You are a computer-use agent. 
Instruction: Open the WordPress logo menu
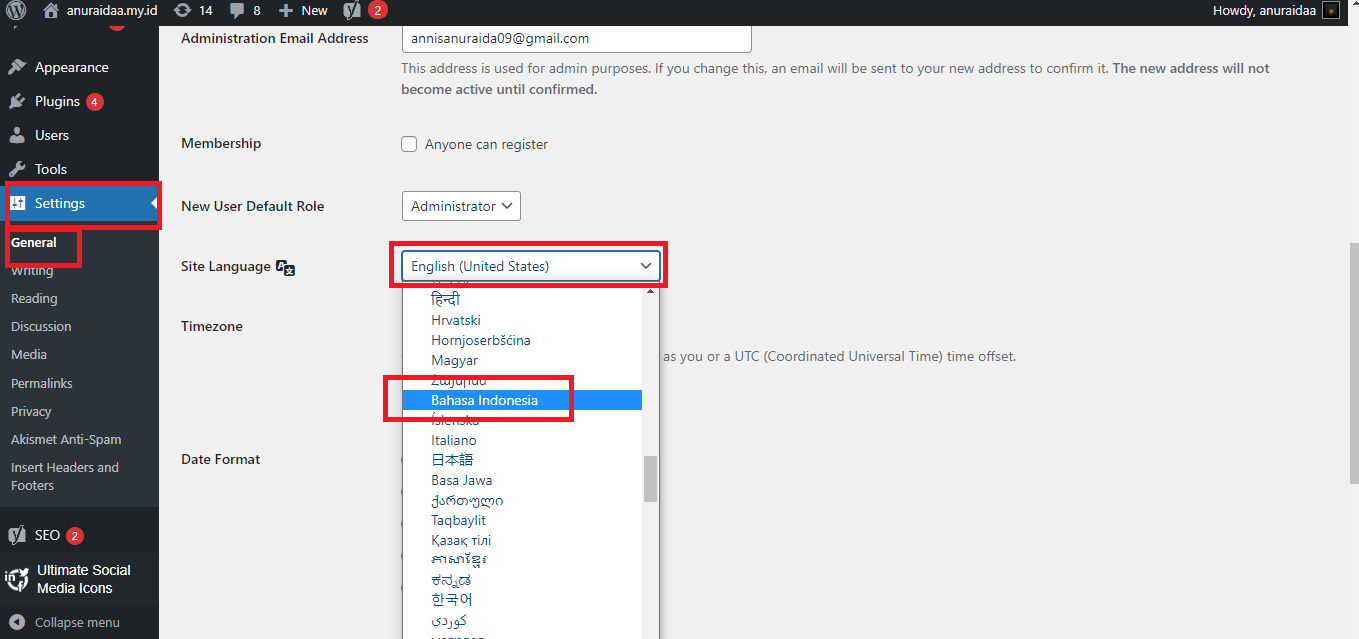[16, 10]
